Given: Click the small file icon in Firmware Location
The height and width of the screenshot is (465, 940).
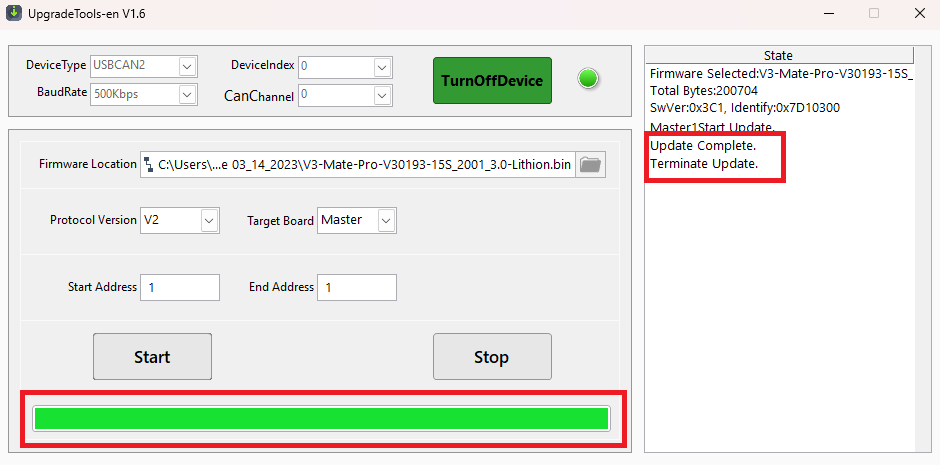Looking at the screenshot, I should pos(149,165).
